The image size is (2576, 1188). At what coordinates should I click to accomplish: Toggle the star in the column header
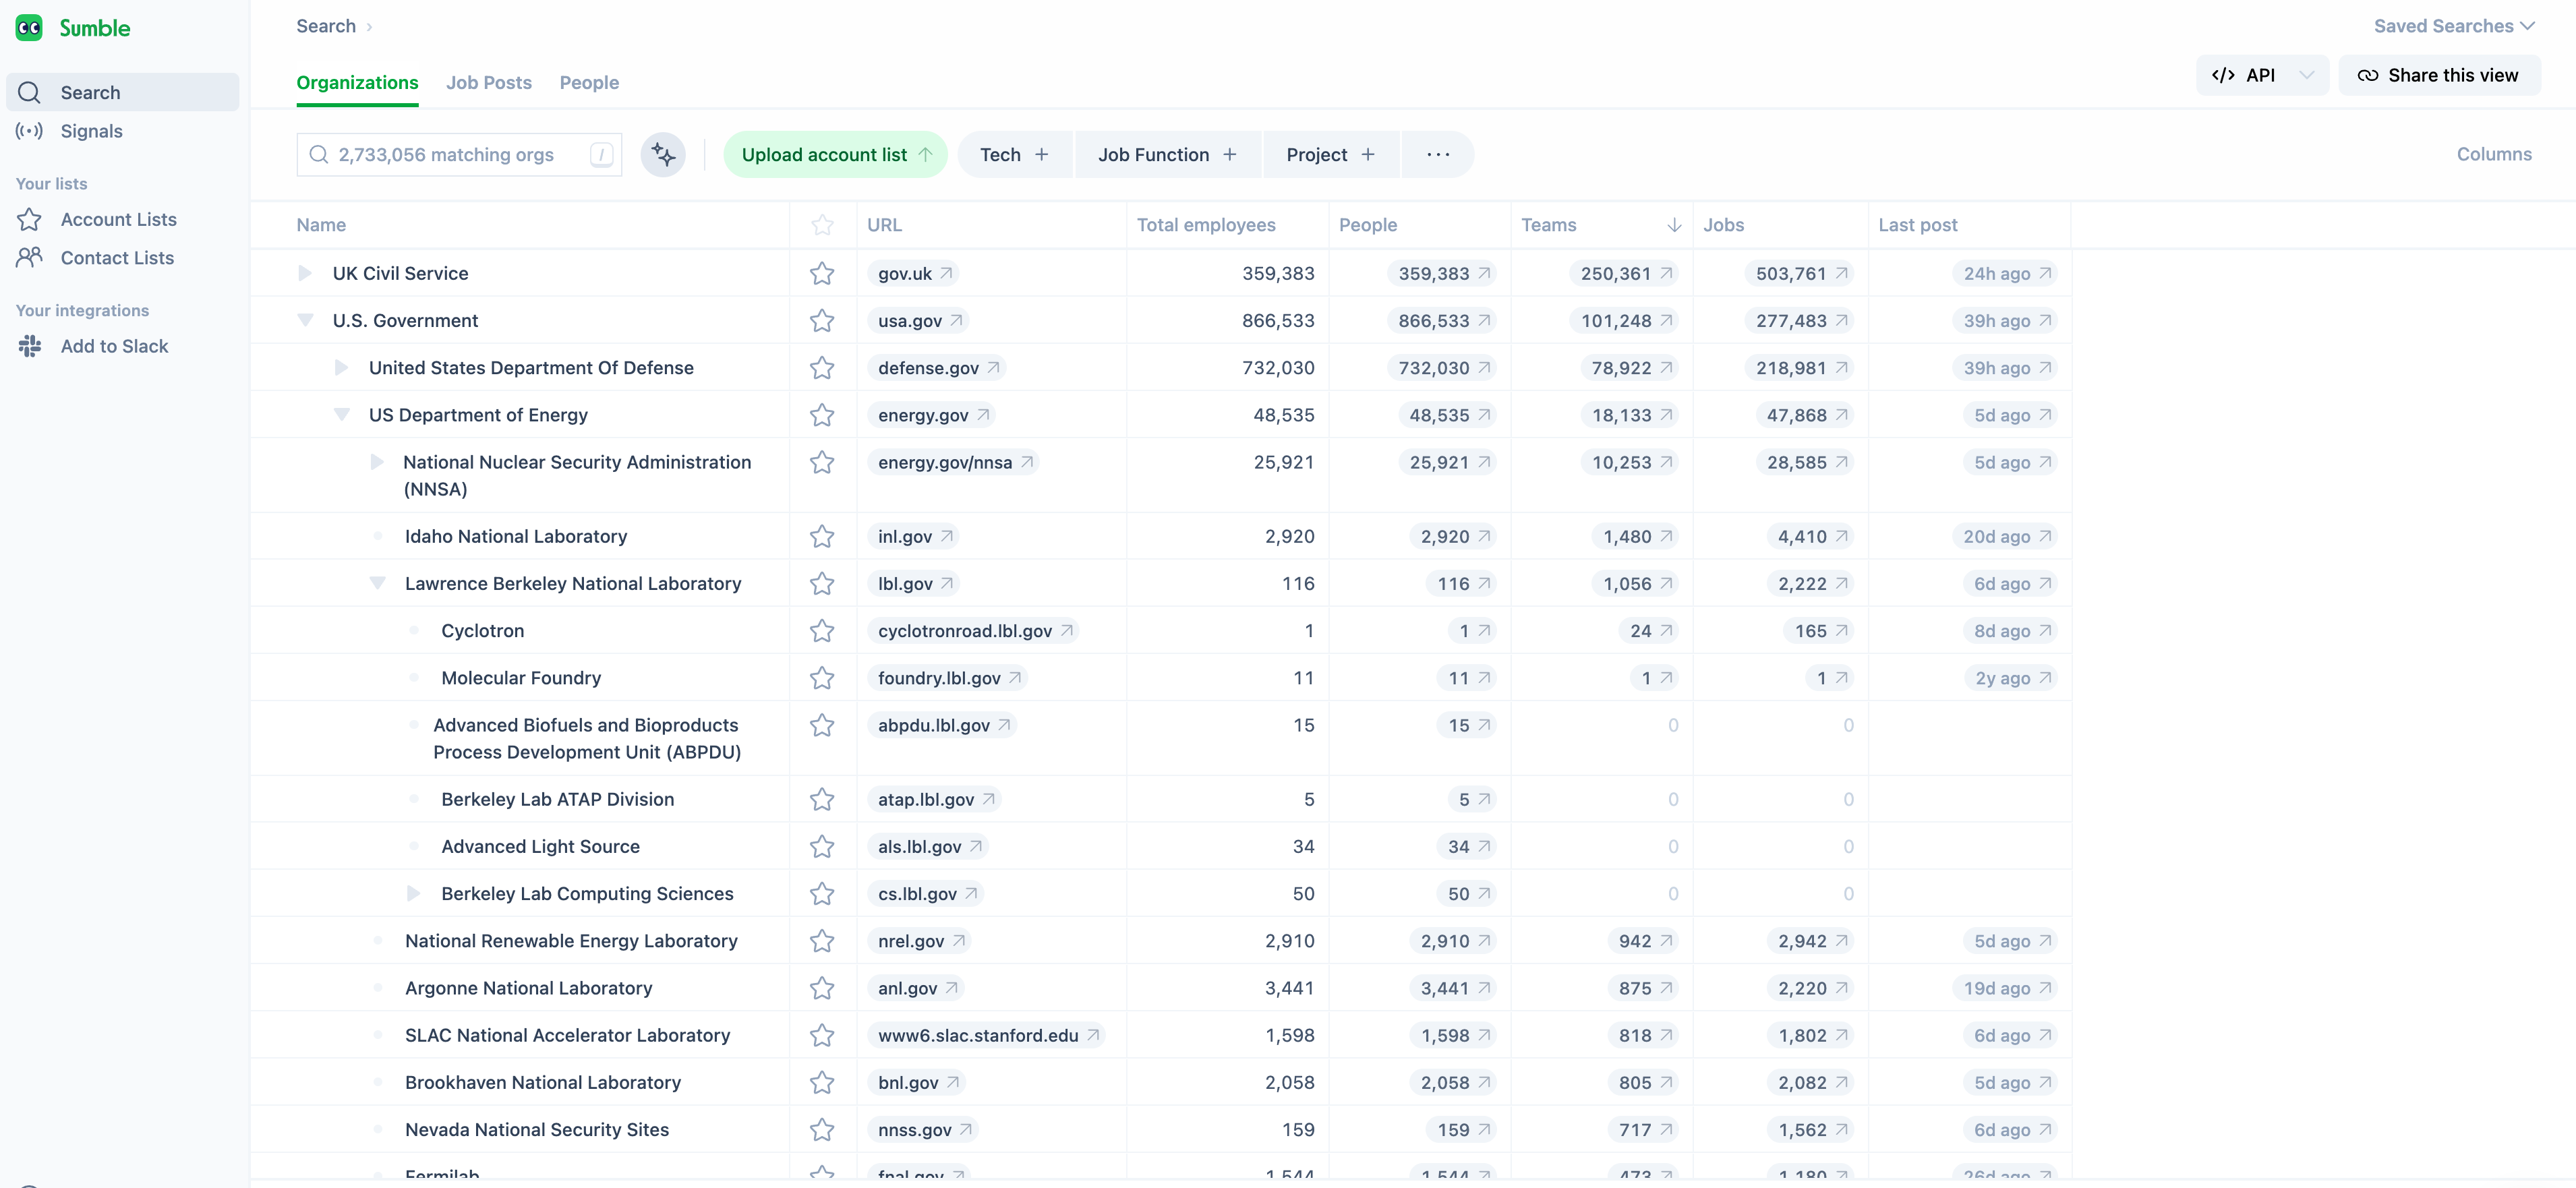[x=822, y=225]
